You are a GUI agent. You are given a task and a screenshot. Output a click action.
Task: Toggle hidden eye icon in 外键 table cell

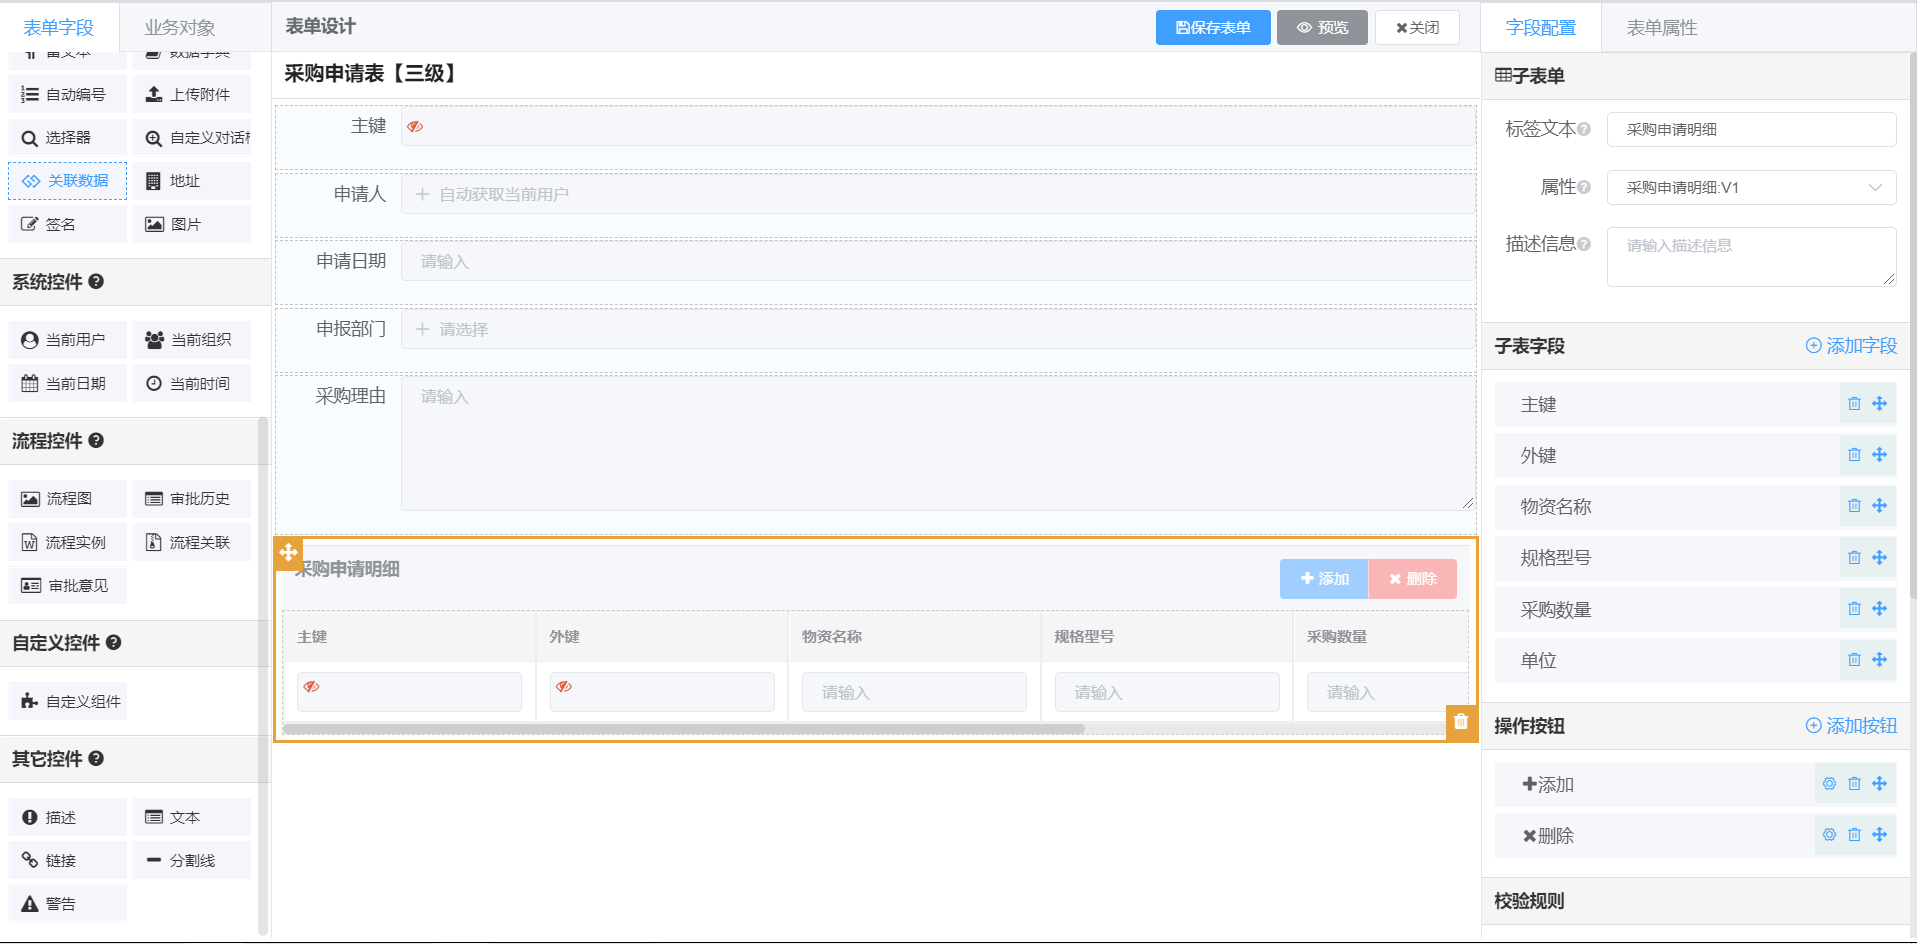click(x=564, y=687)
